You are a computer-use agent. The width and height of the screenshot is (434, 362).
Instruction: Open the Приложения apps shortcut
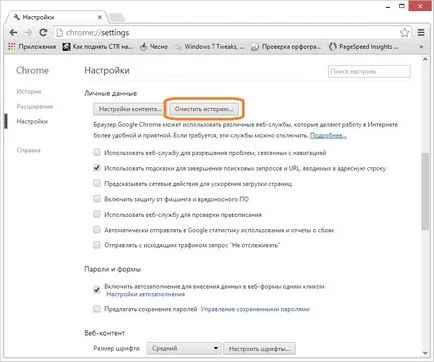(32, 47)
